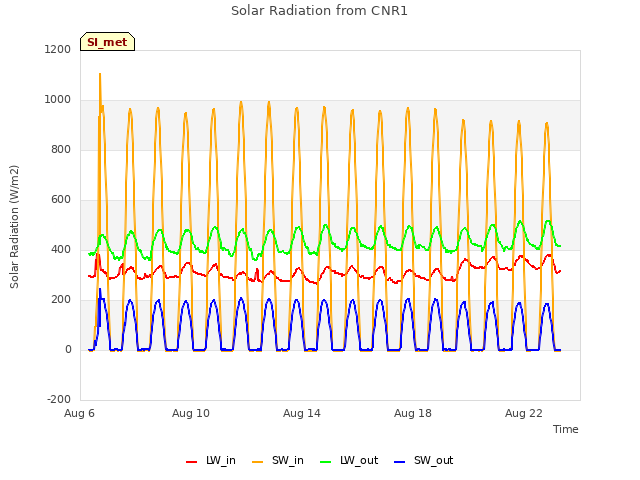
Task: Toggle the LW_out legend entry
Action: pos(349,461)
